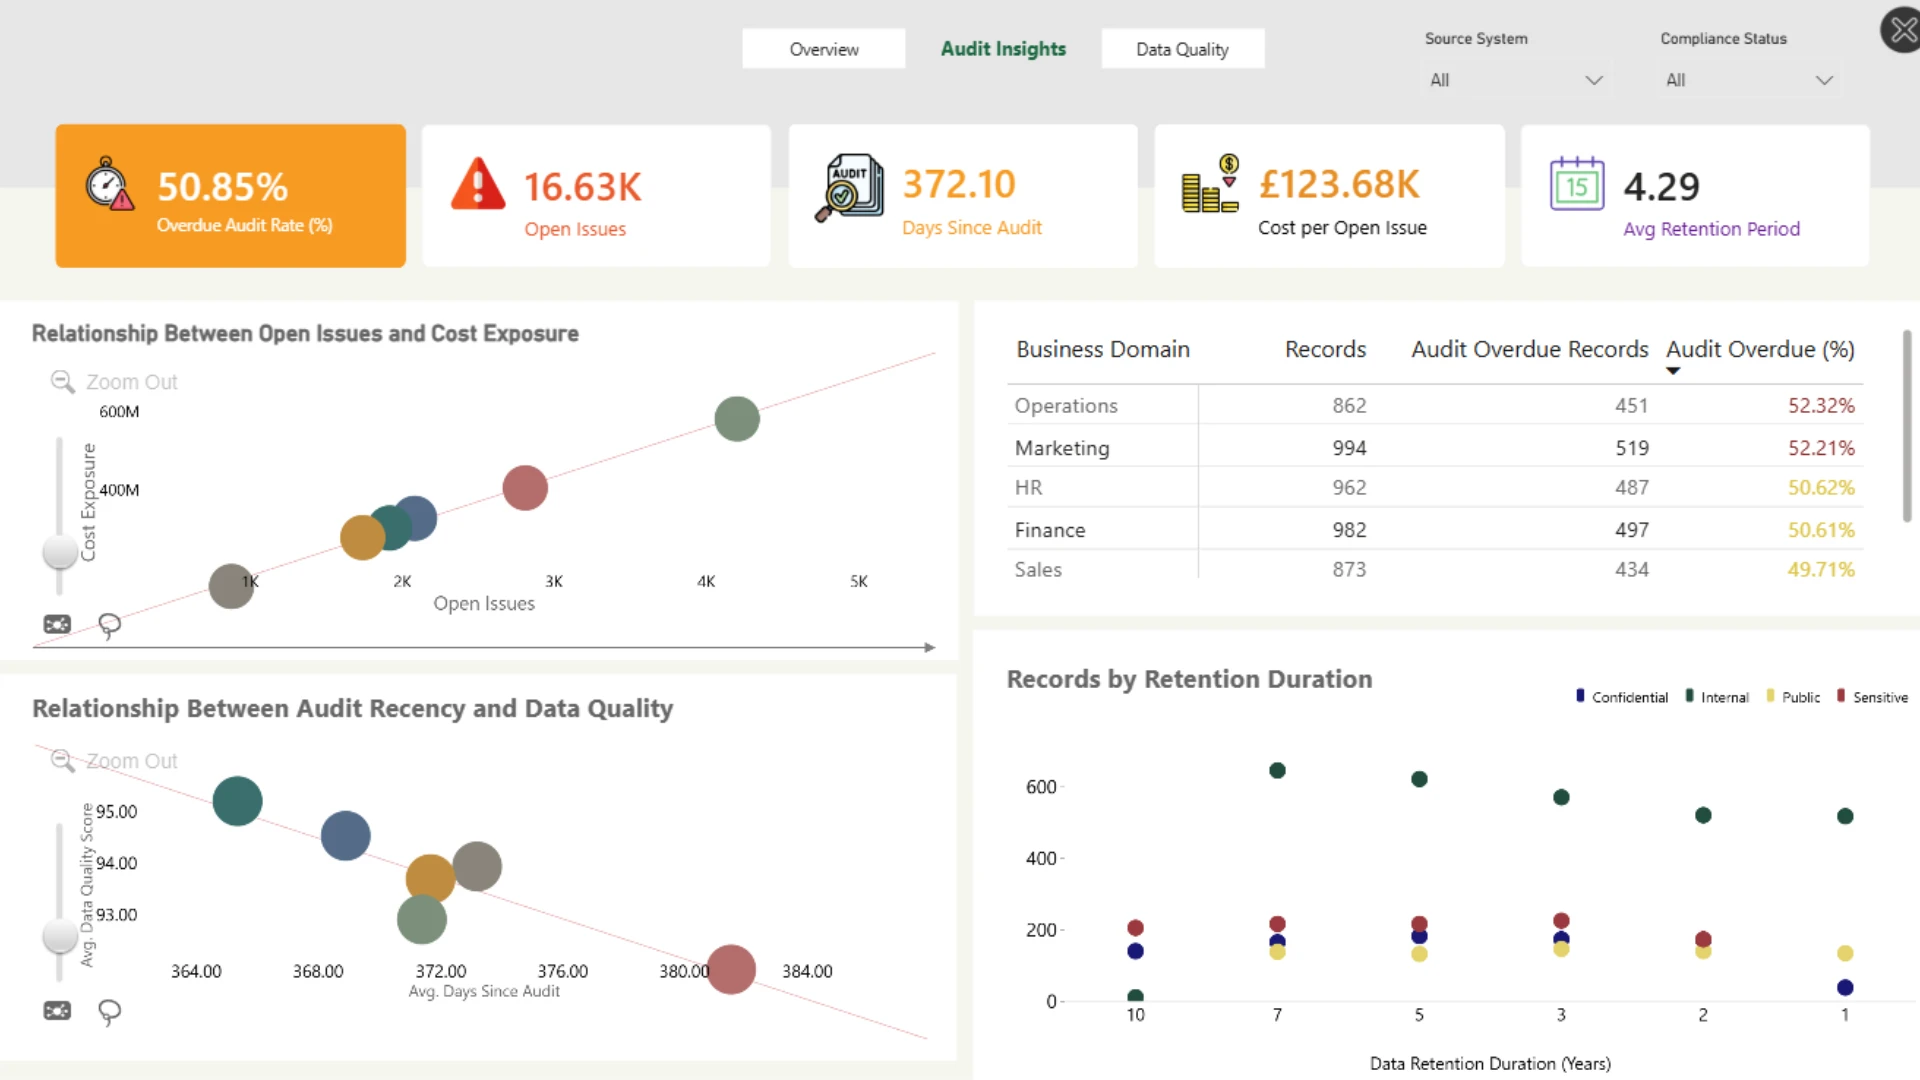The image size is (1920, 1080).
Task: Toggle the Sensitive legend item
Action: coord(1872,697)
